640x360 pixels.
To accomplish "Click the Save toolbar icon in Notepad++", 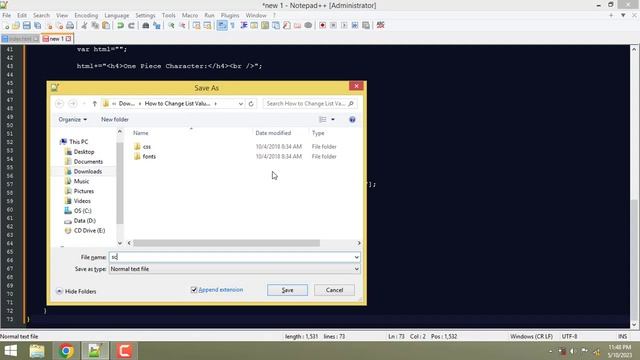I will pos(27,26).
